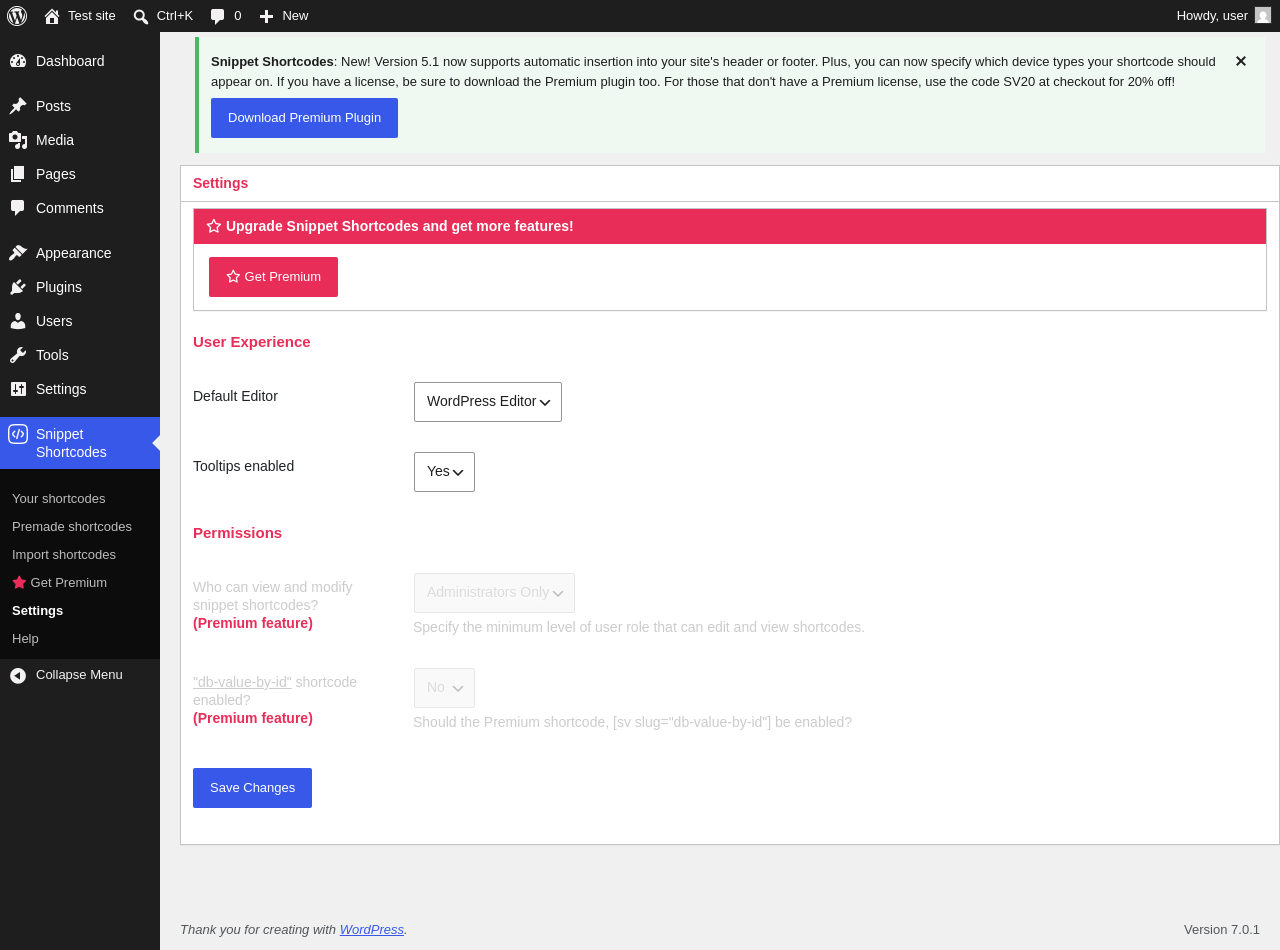Open the Default Editor dropdown

click(488, 402)
